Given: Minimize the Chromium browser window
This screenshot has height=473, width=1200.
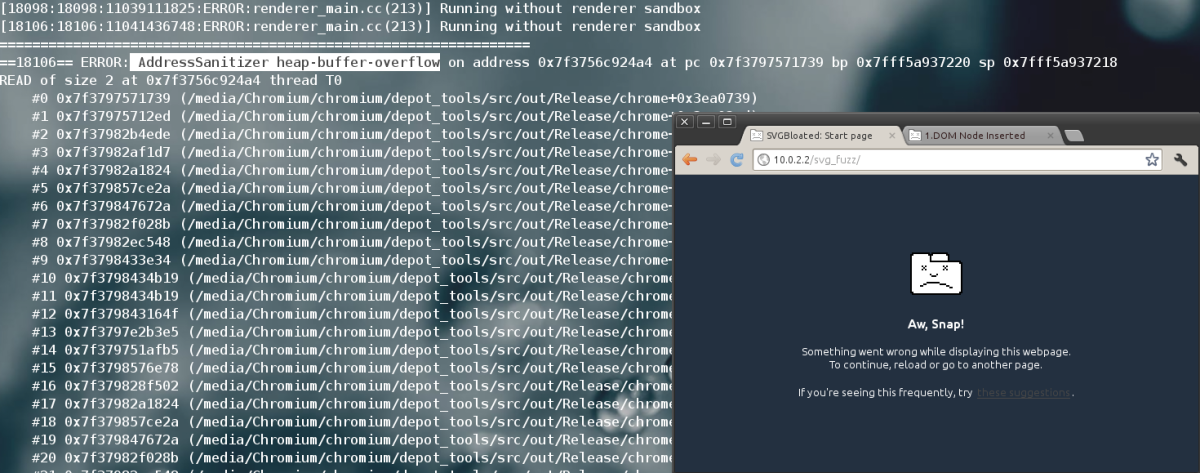Looking at the screenshot, I should pyautogui.click(x=703, y=122).
